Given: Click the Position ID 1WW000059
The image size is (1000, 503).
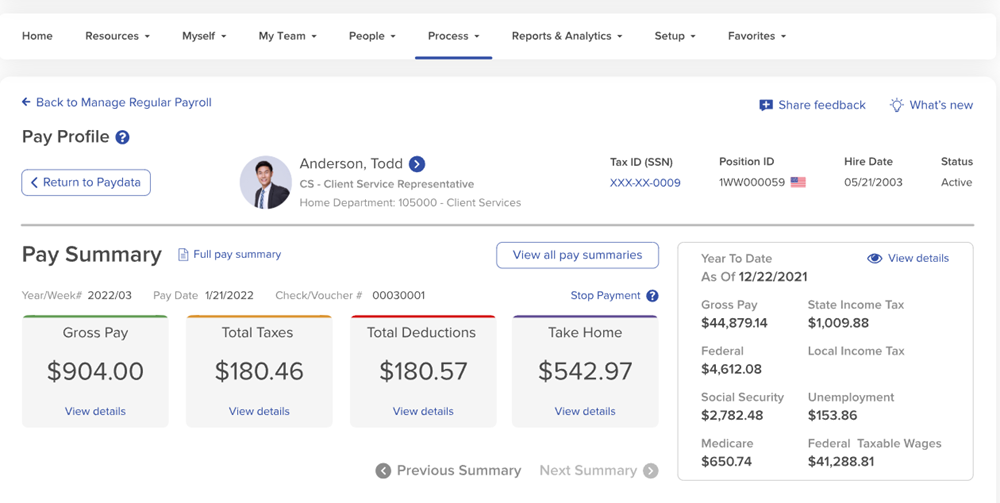Looking at the screenshot, I should (752, 182).
